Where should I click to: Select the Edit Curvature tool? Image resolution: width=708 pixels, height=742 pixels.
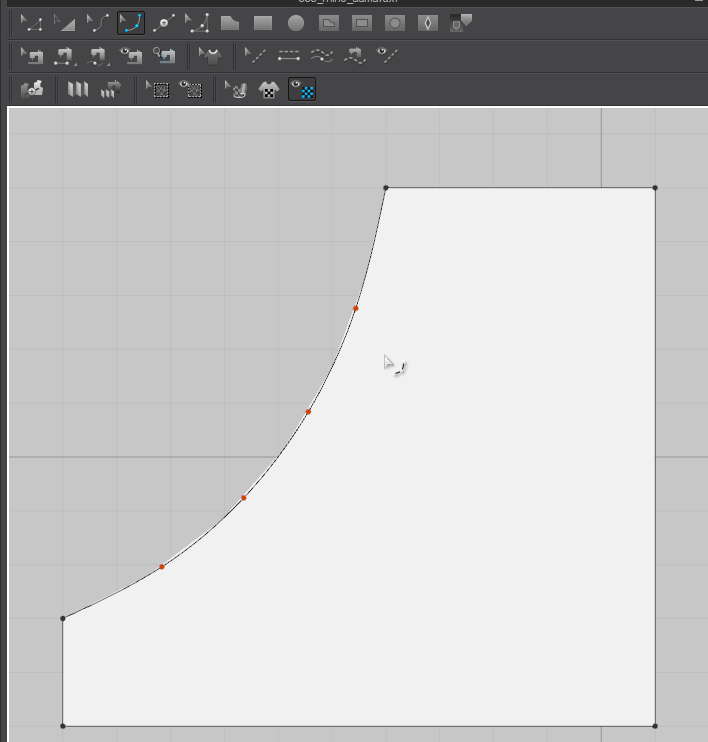98,23
